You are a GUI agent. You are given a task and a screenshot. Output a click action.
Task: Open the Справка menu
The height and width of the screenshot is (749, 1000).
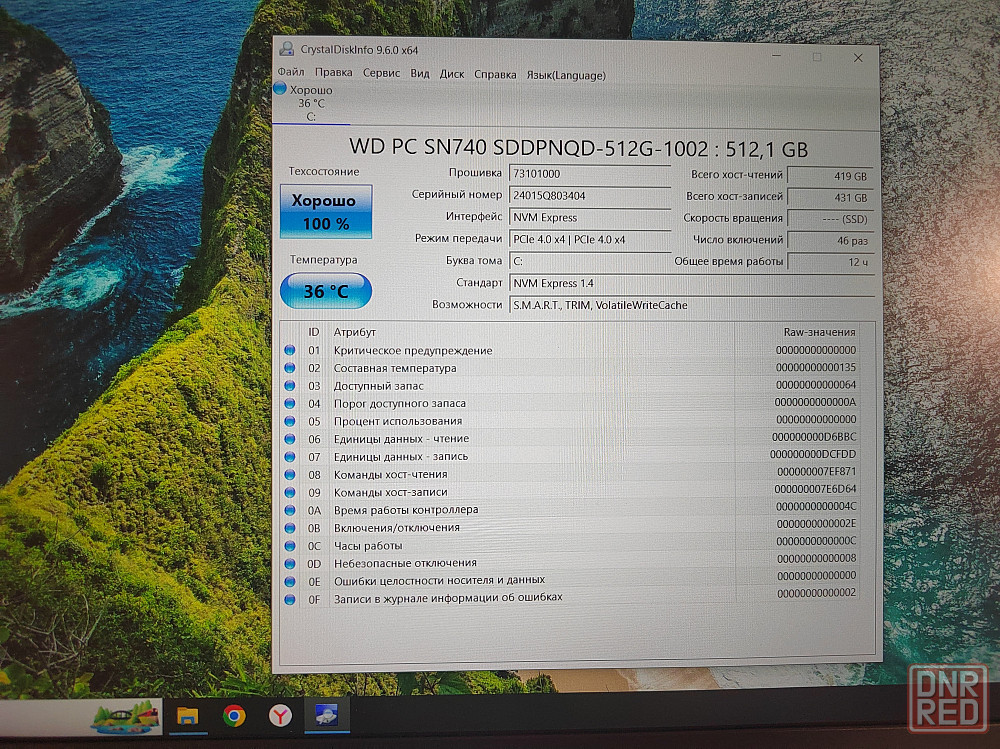point(495,75)
